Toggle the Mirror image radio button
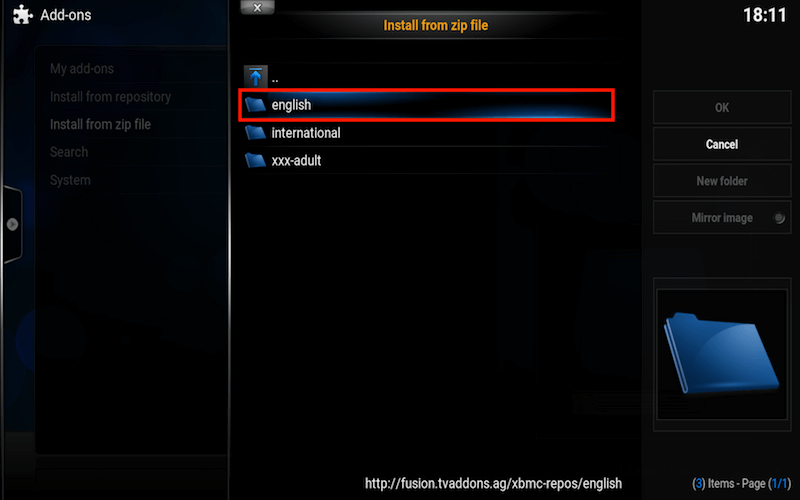800x500 pixels. (779, 218)
